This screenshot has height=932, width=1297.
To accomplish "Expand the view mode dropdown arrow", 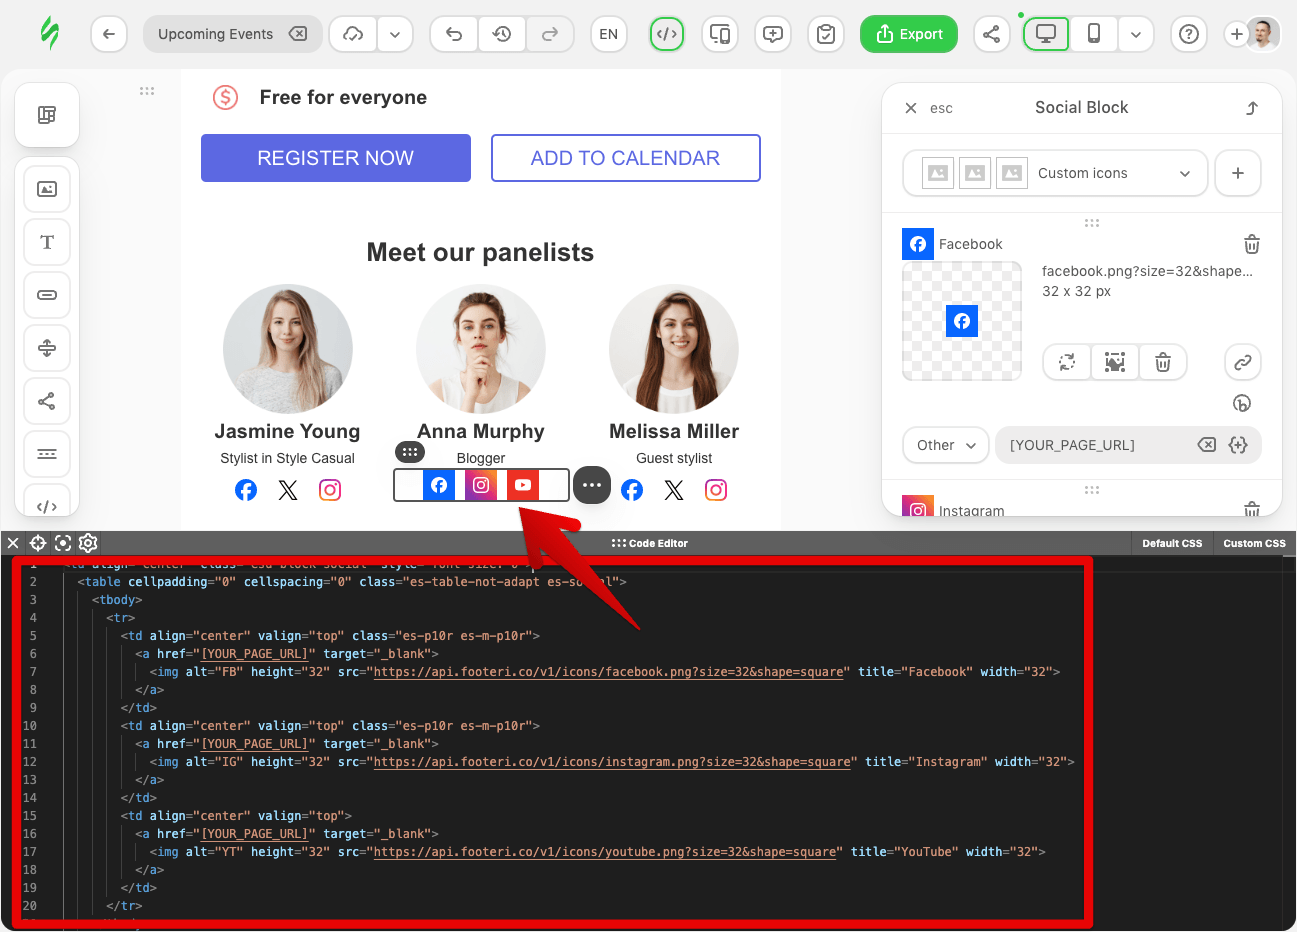I will coord(1136,34).
